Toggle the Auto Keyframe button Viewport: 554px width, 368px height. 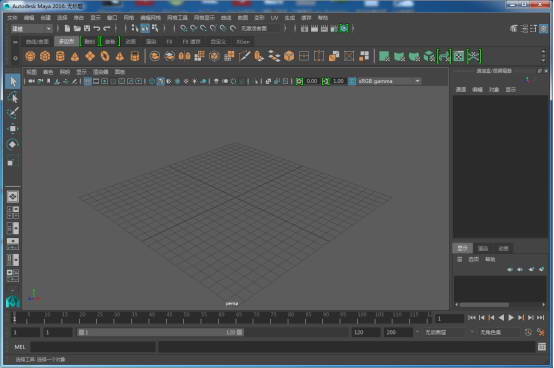528,332
